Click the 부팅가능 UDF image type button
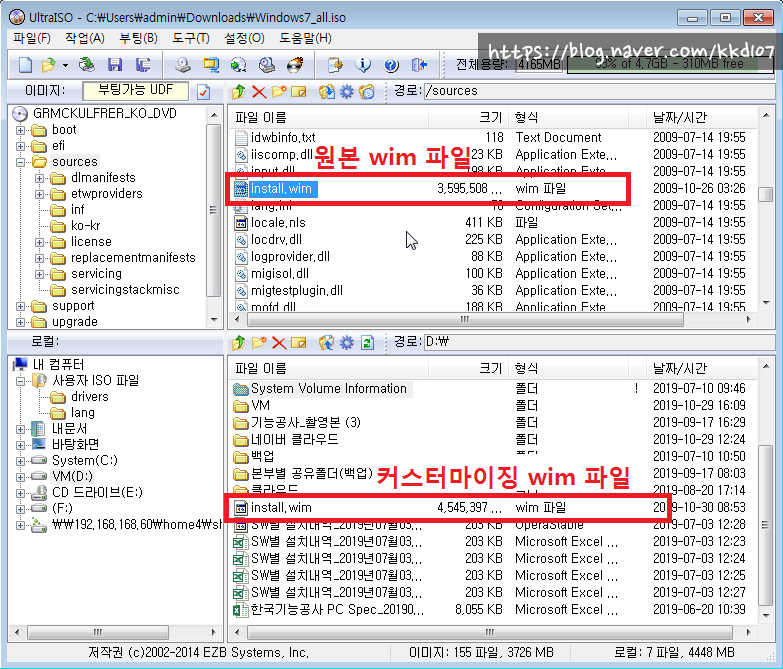Screen dimensions: 783x669 pos(135,91)
